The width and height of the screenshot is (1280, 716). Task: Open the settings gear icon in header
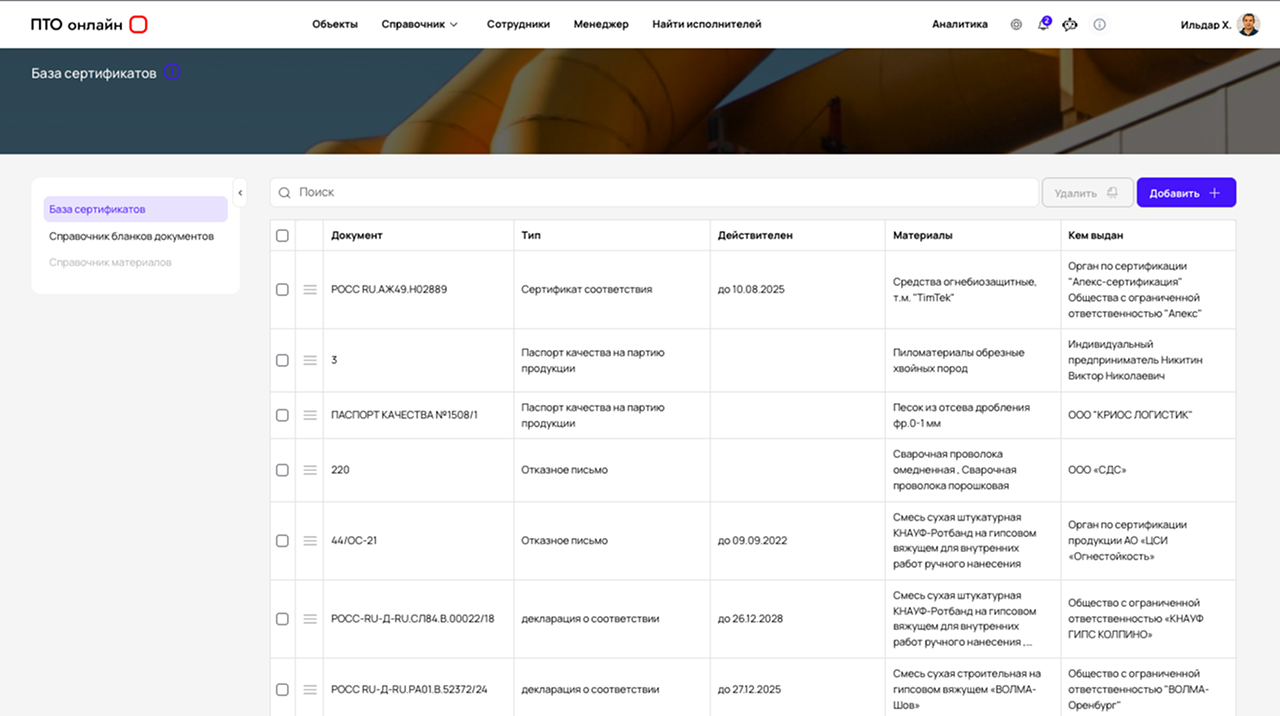1016,24
